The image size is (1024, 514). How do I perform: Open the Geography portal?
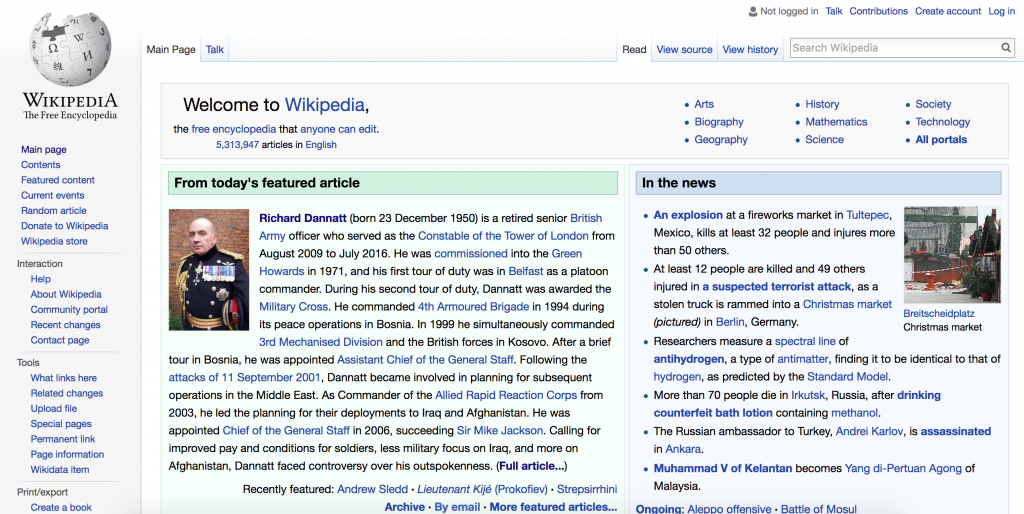point(721,139)
